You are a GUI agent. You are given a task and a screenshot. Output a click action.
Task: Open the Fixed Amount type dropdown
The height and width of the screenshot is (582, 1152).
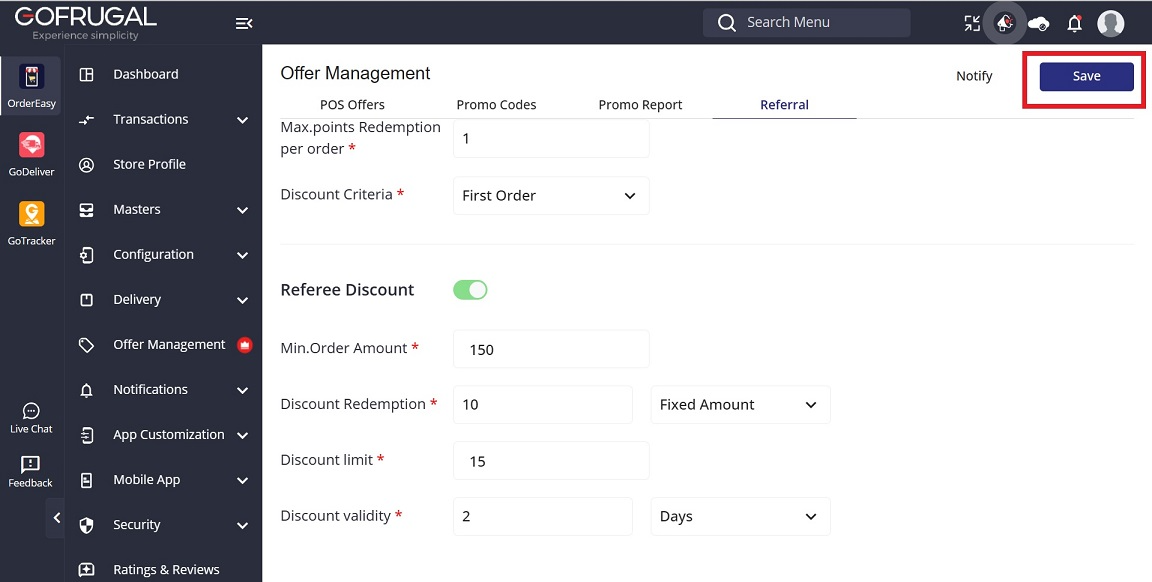point(740,405)
